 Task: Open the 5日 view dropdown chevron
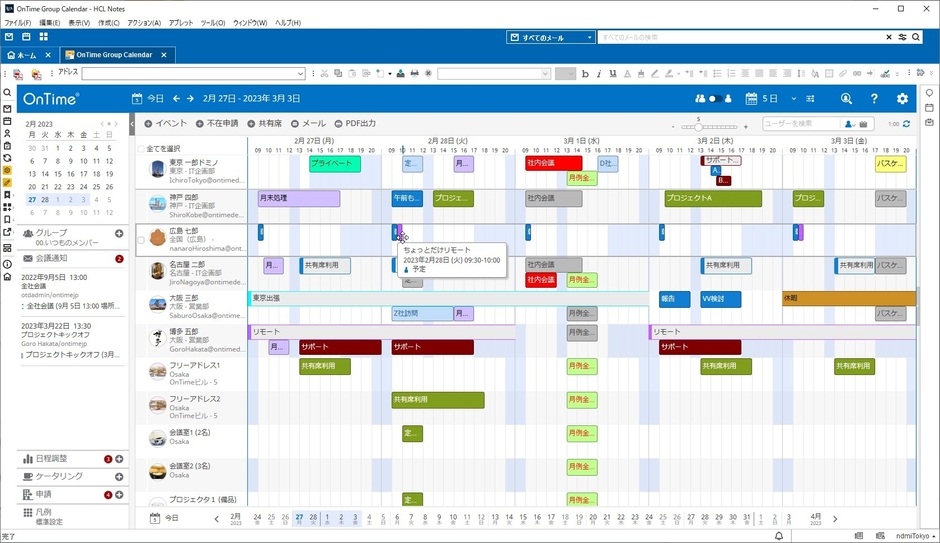(x=794, y=99)
